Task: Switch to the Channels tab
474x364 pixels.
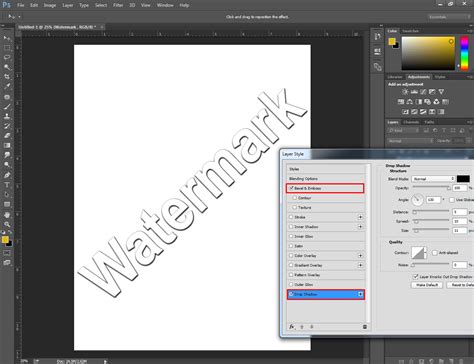Action: pyautogui.click(x=411, y=122)
